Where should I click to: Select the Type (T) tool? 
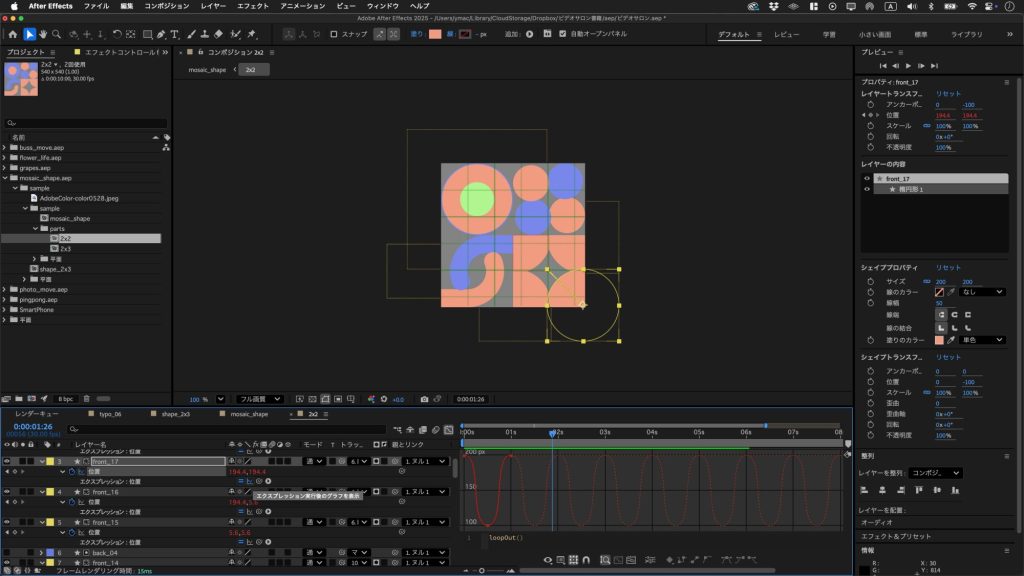(x=175, y=34)
